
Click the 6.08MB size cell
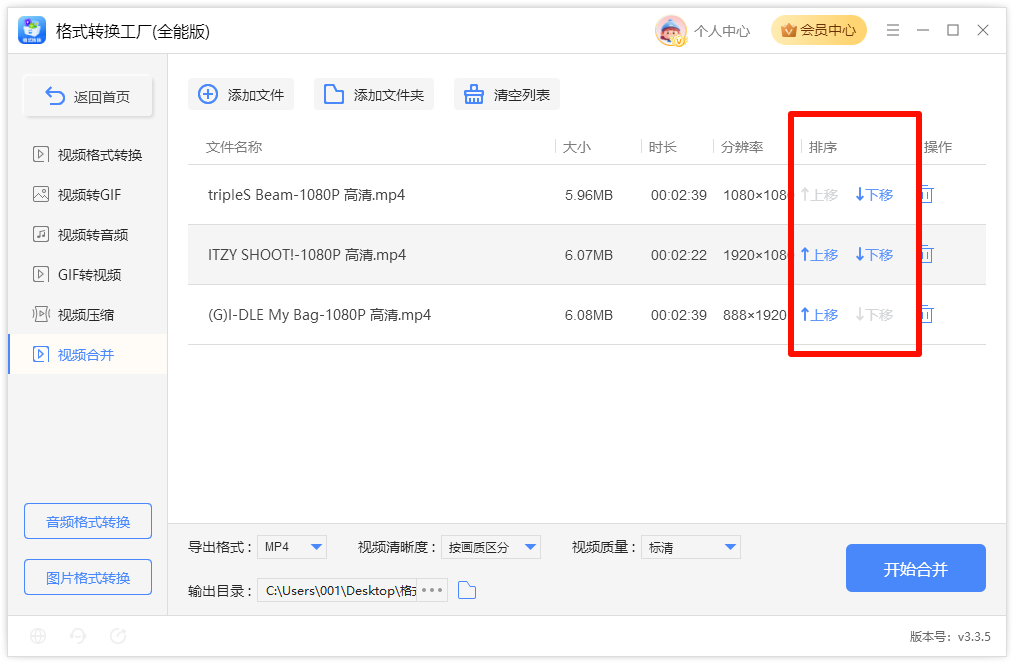(588, 316)
